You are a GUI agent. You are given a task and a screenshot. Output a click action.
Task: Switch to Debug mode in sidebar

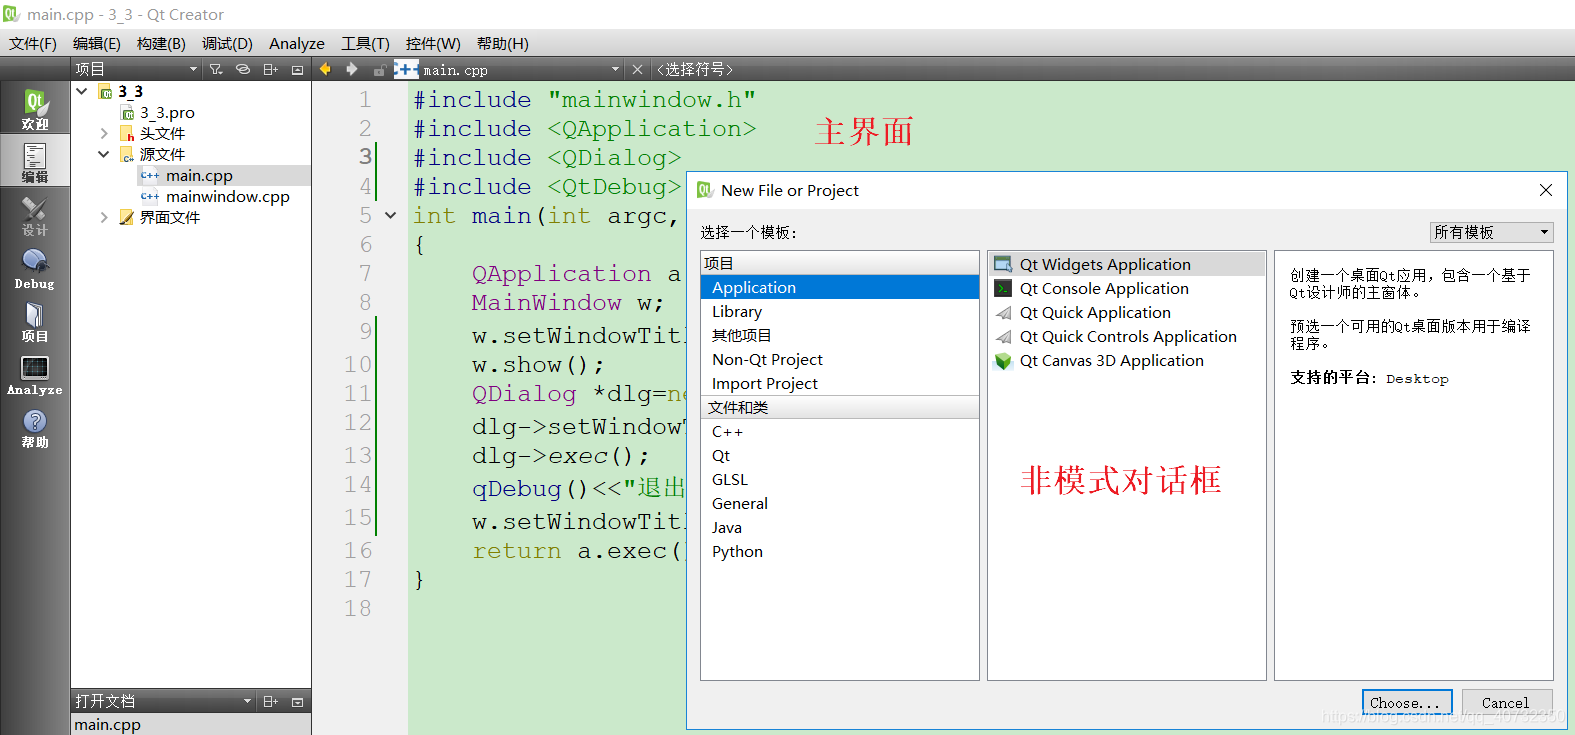tap(35, 268)
